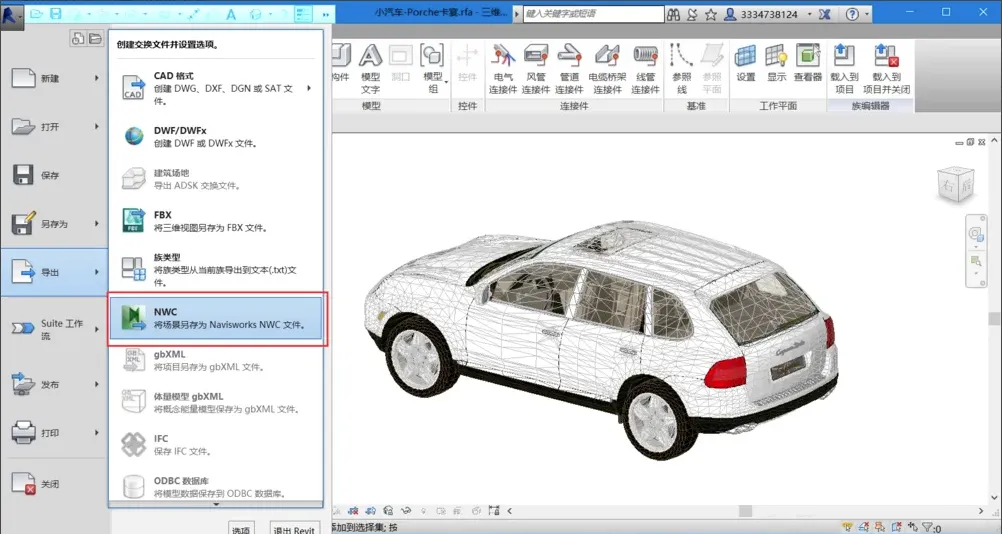The height and width of the screenshot is (534, 1002).
Task: Select the NWC export option
Action: (216, 319)
